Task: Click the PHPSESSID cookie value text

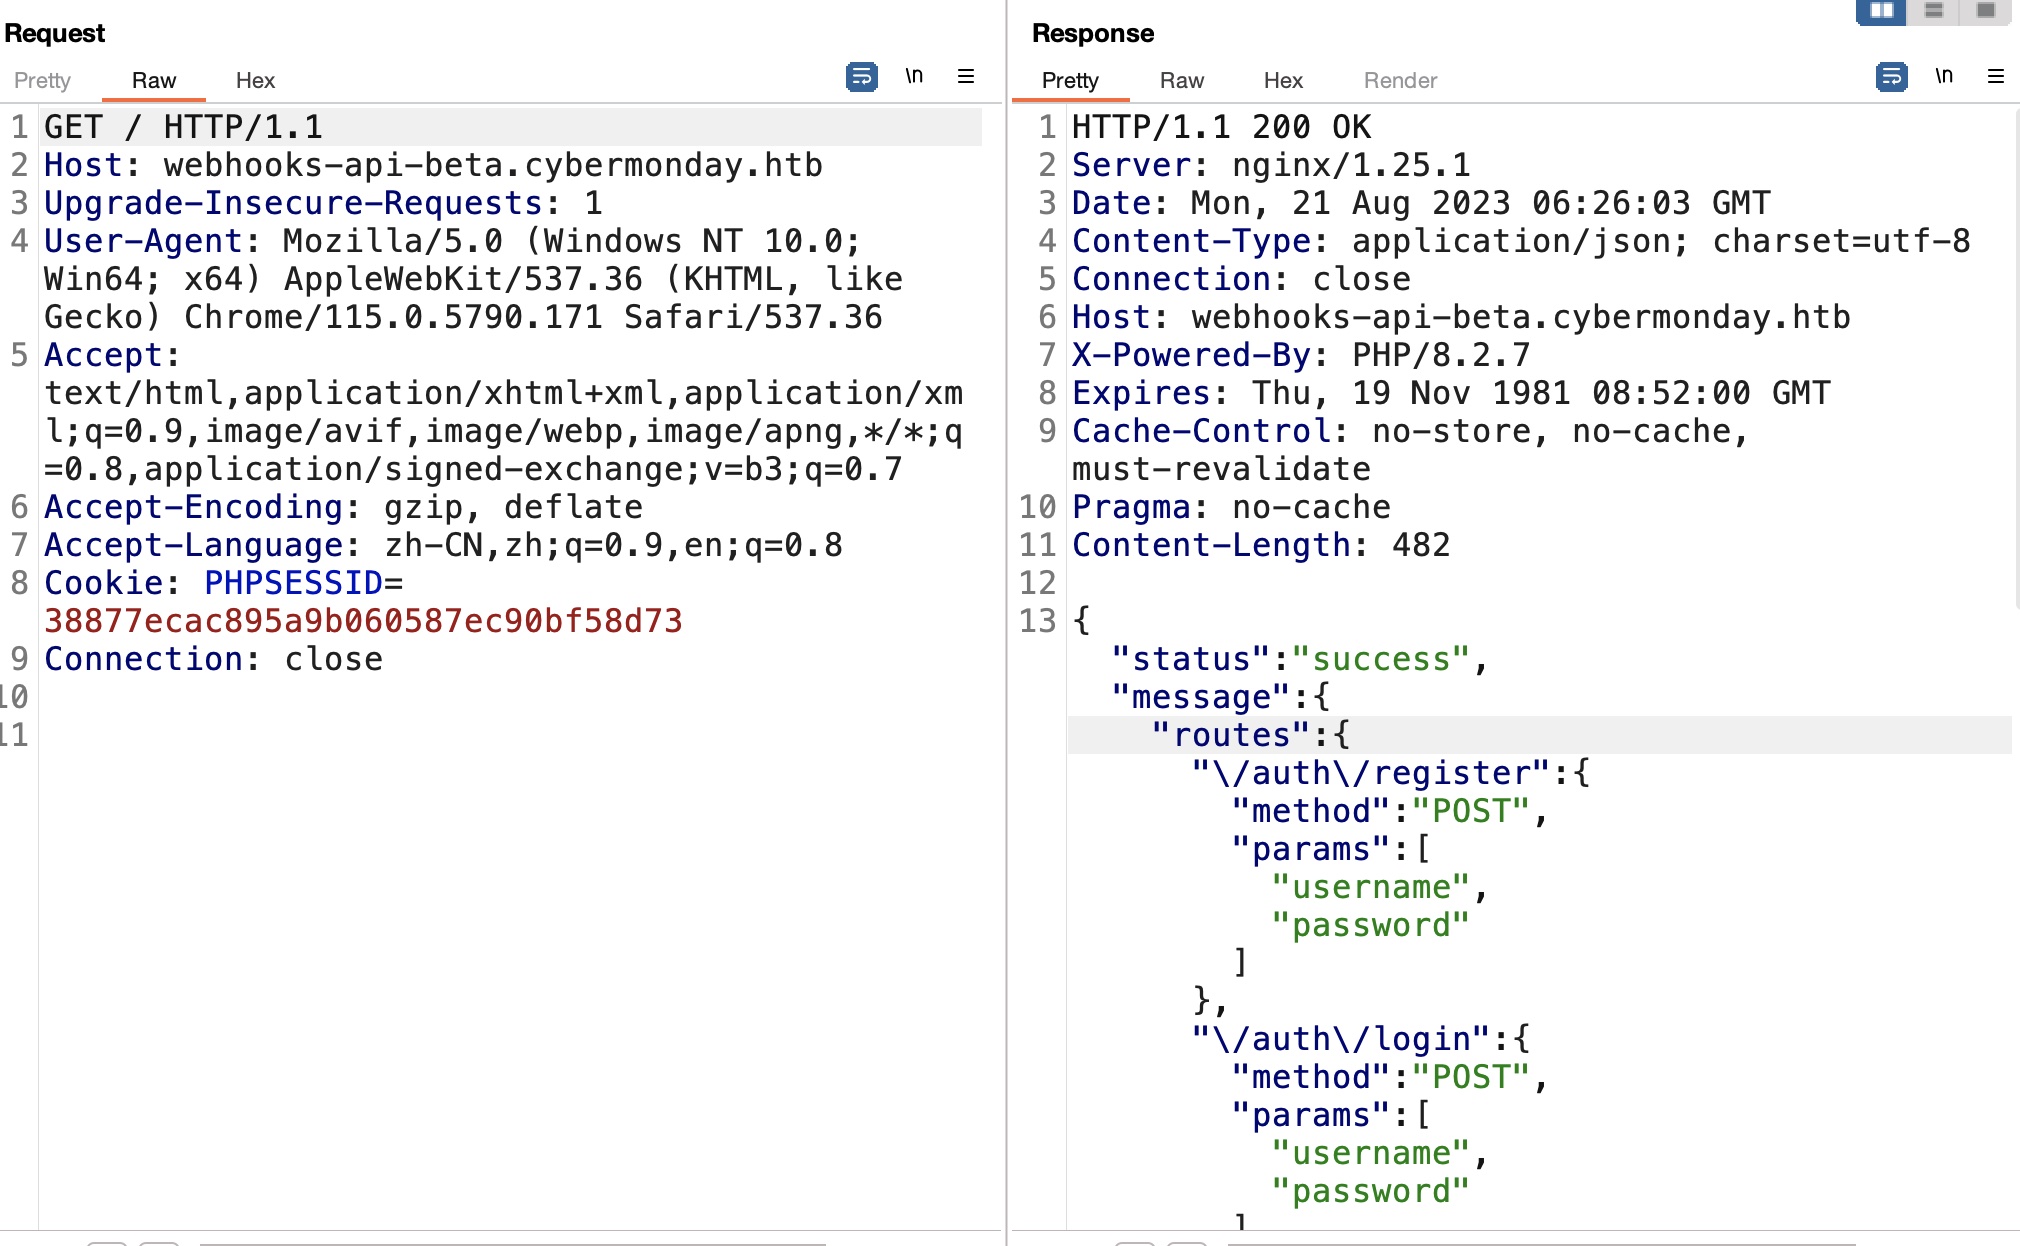Action: (x=363, y=621)
